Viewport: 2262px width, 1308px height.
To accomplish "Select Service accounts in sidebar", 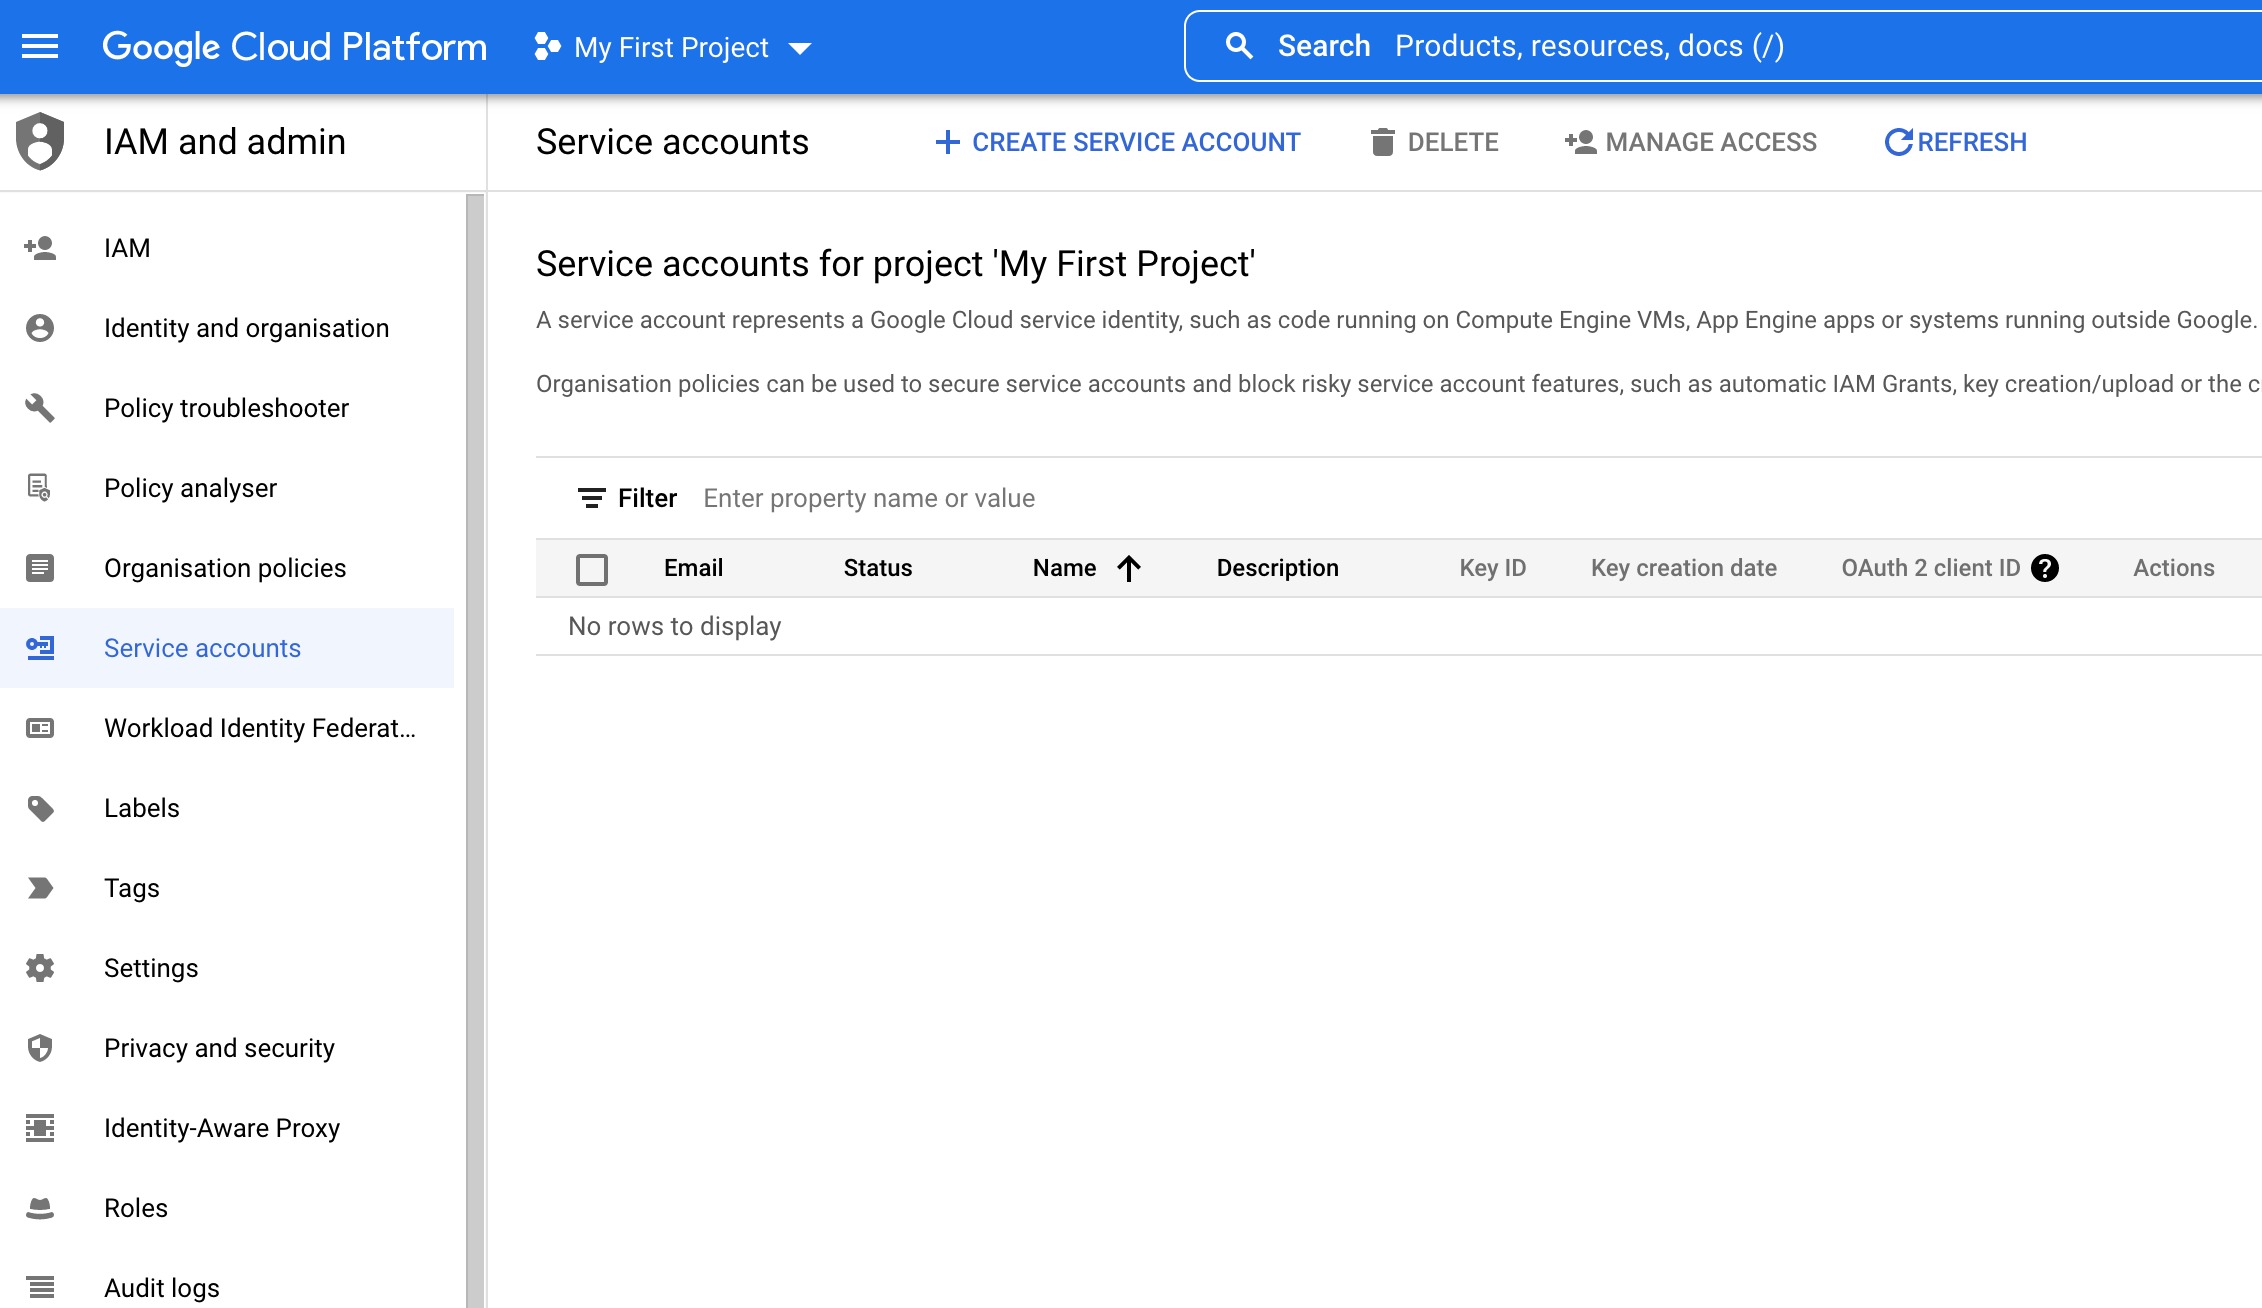I will (227, 648).
